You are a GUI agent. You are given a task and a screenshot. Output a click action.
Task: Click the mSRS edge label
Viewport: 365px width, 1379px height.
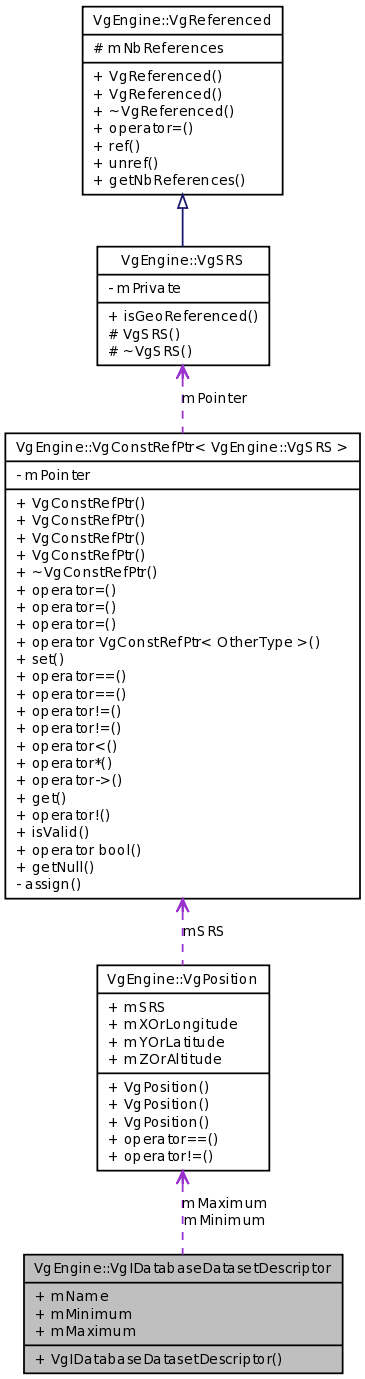203,931
